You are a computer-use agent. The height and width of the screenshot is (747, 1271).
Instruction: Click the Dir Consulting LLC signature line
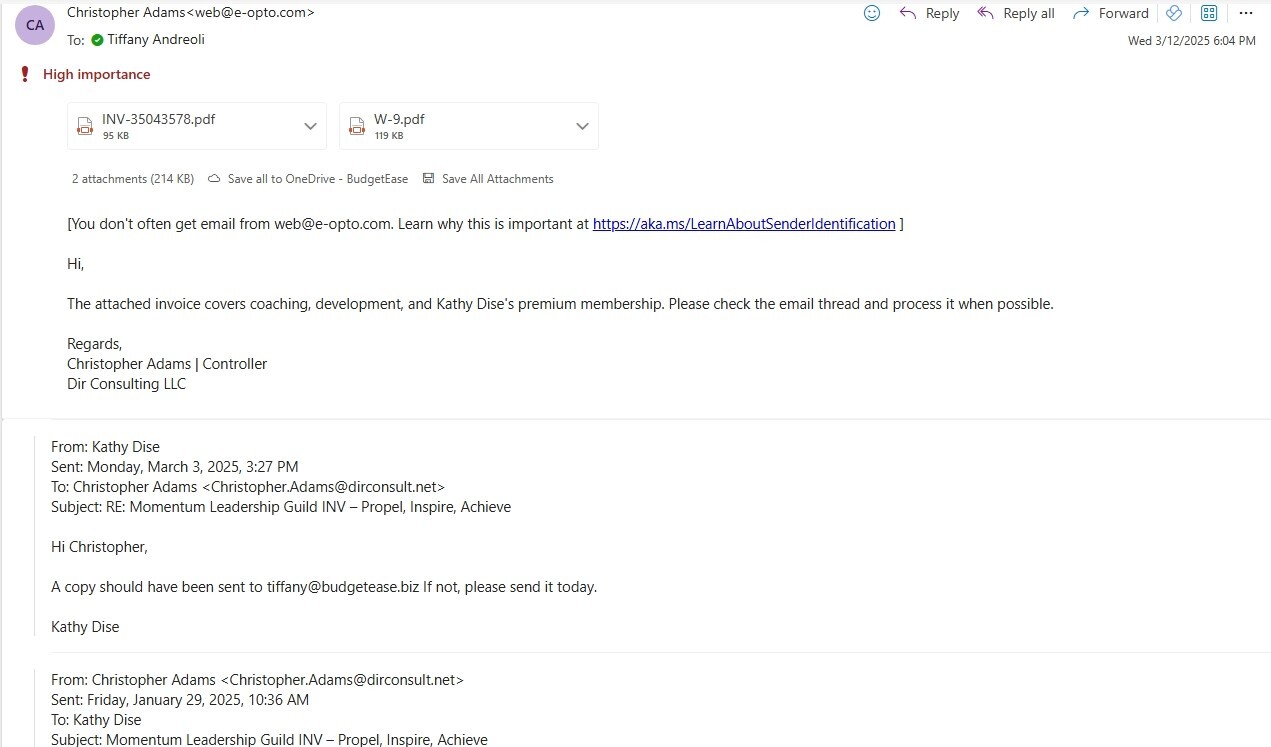click(x=126, y=384)
